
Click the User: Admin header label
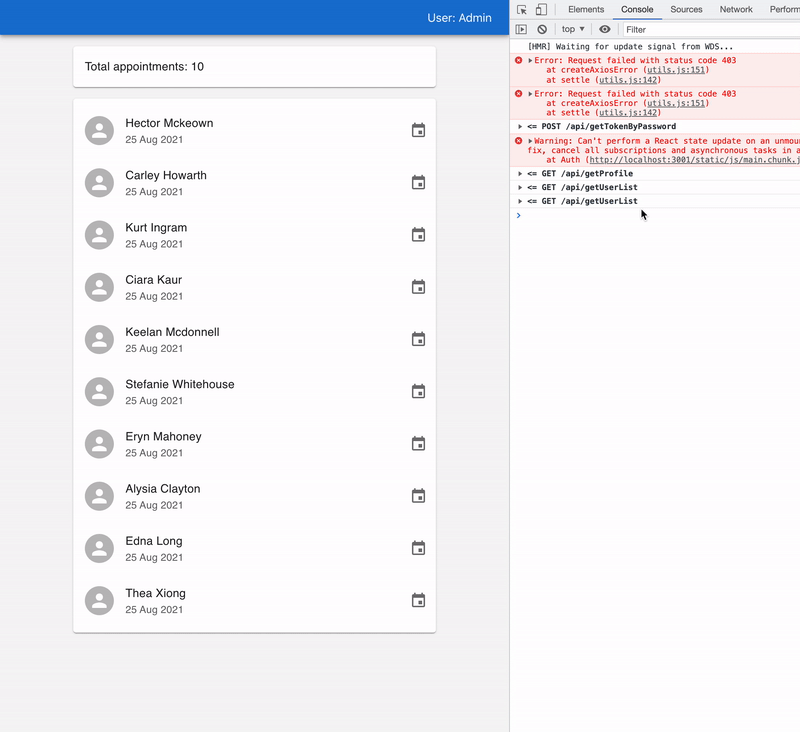click(x=459, y=18)
